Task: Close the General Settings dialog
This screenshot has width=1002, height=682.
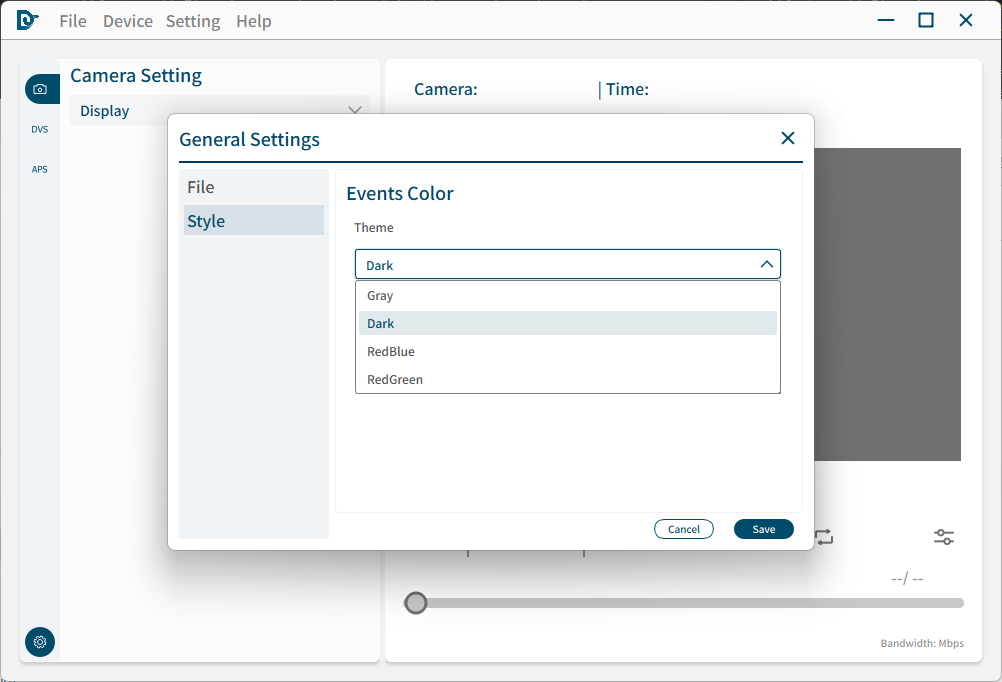Action: click(x=788, y=139)
